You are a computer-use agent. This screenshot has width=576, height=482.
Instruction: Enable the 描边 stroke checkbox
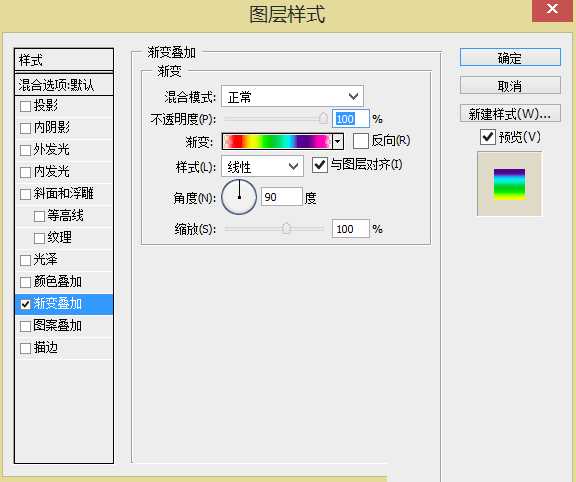pyautogui.click(x=25, y=348)
